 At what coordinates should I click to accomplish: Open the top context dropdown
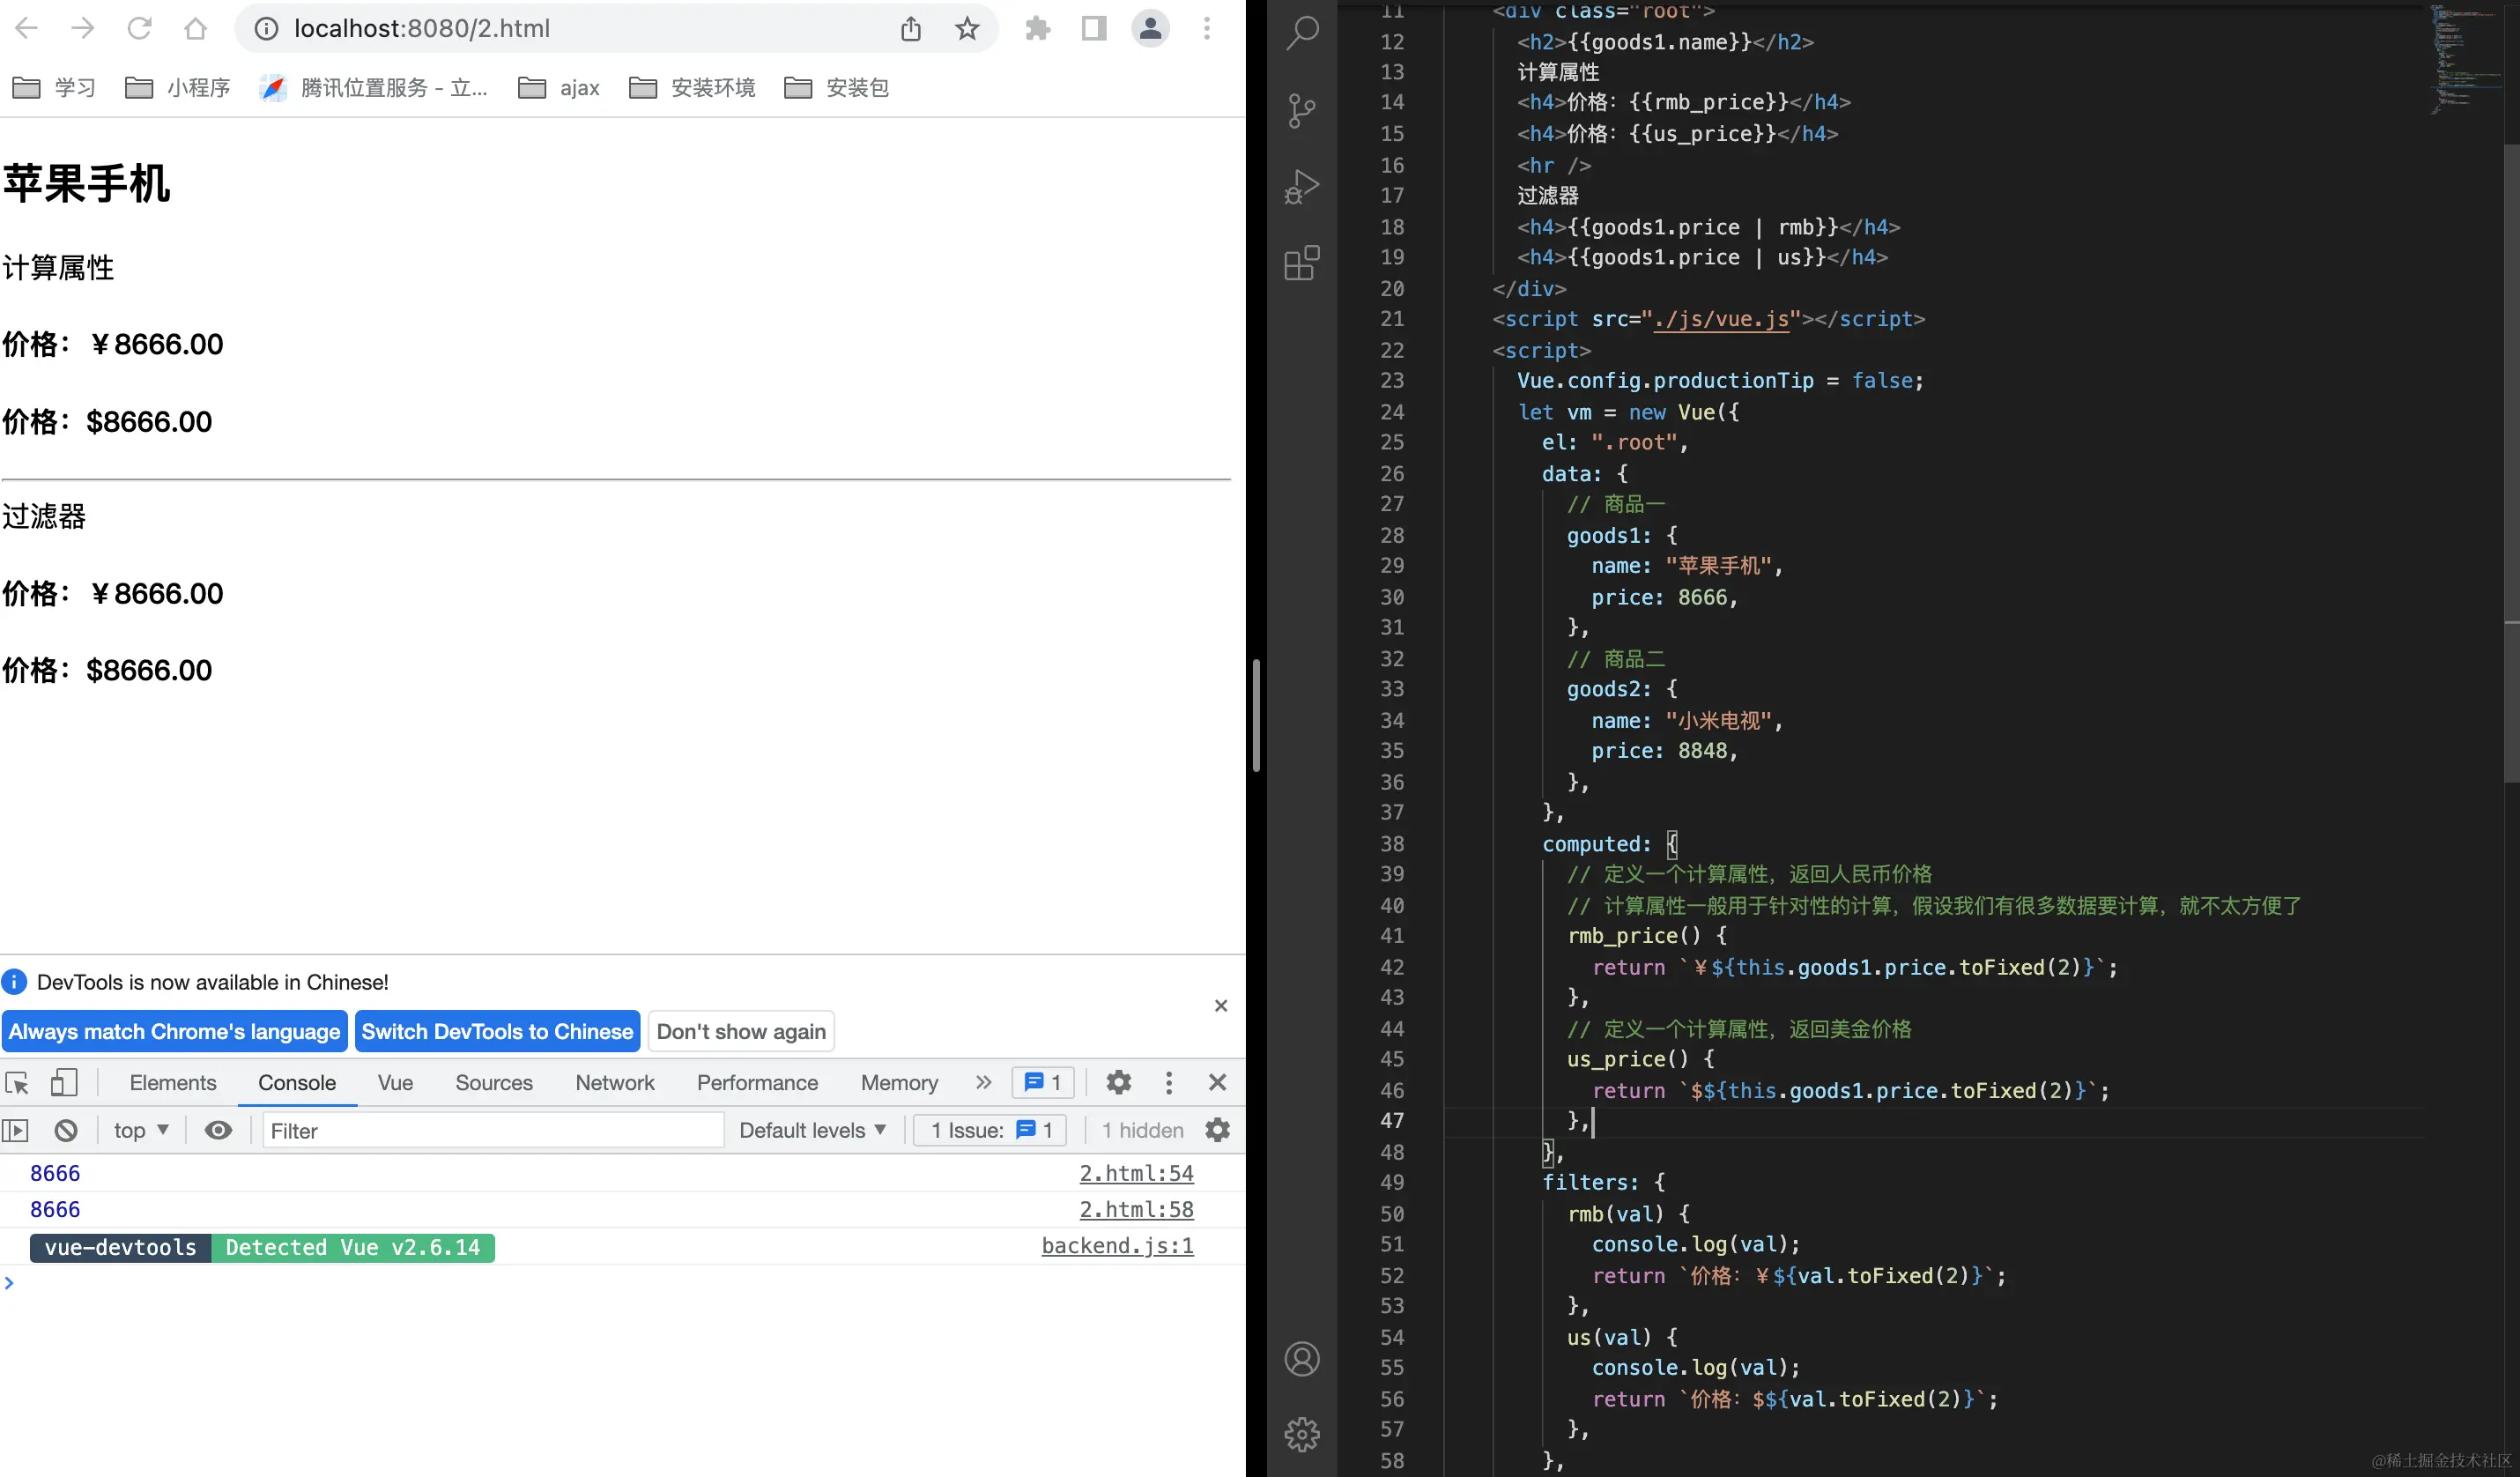click(x=141, y=1130)
